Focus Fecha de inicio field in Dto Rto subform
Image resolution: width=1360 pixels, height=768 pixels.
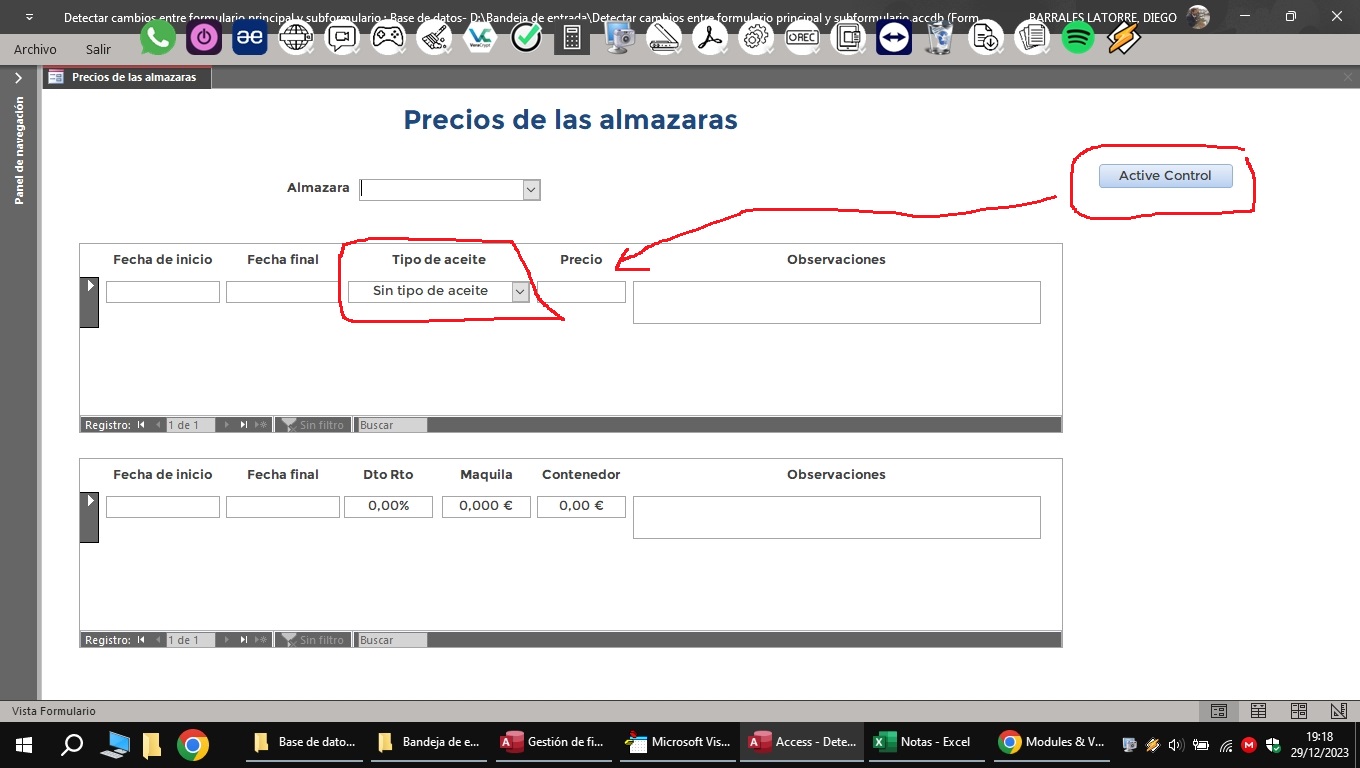pyautogui.click(x=163, y=507)
